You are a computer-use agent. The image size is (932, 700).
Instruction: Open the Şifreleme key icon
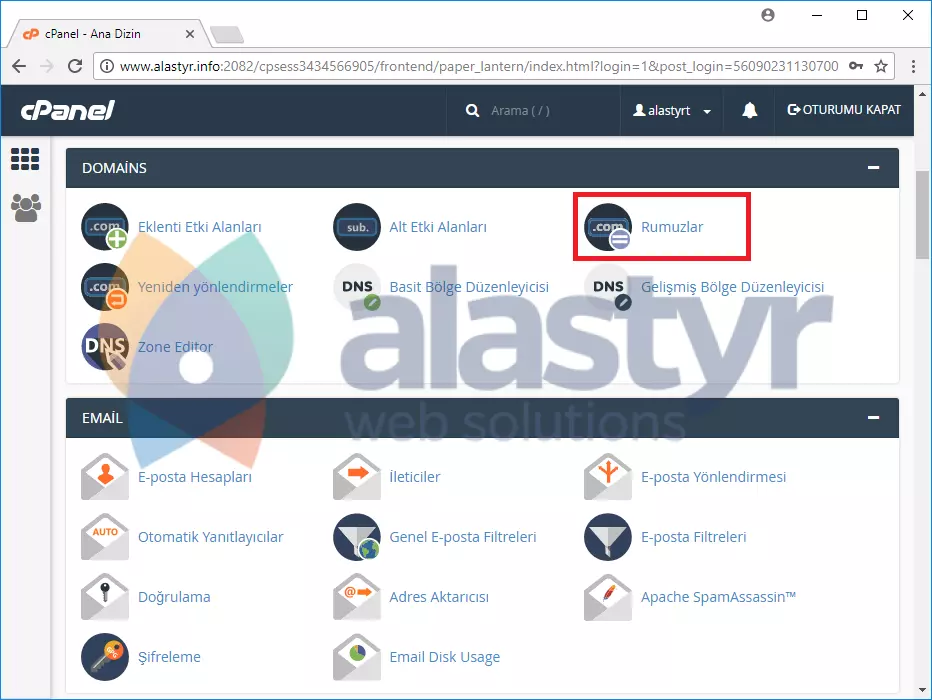[105, 657]
